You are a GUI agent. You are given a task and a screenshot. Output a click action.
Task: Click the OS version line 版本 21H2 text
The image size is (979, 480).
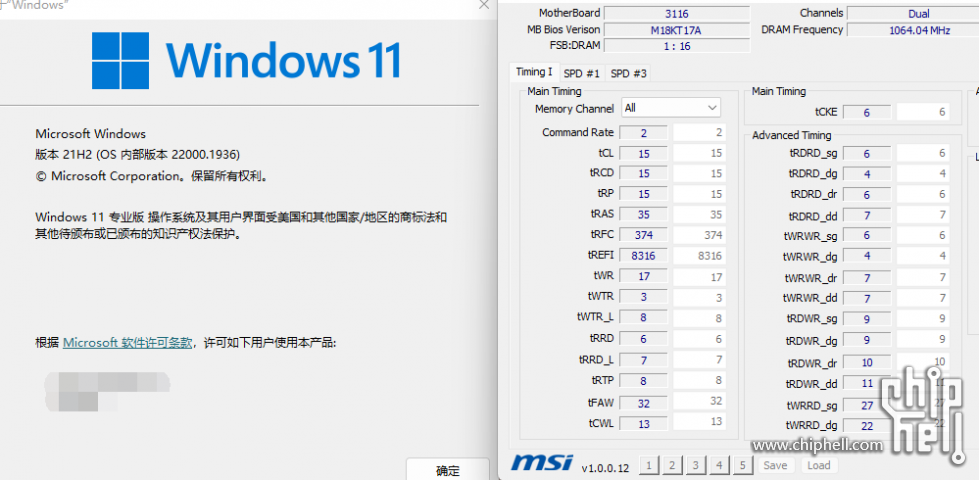(x=138, y=154)
